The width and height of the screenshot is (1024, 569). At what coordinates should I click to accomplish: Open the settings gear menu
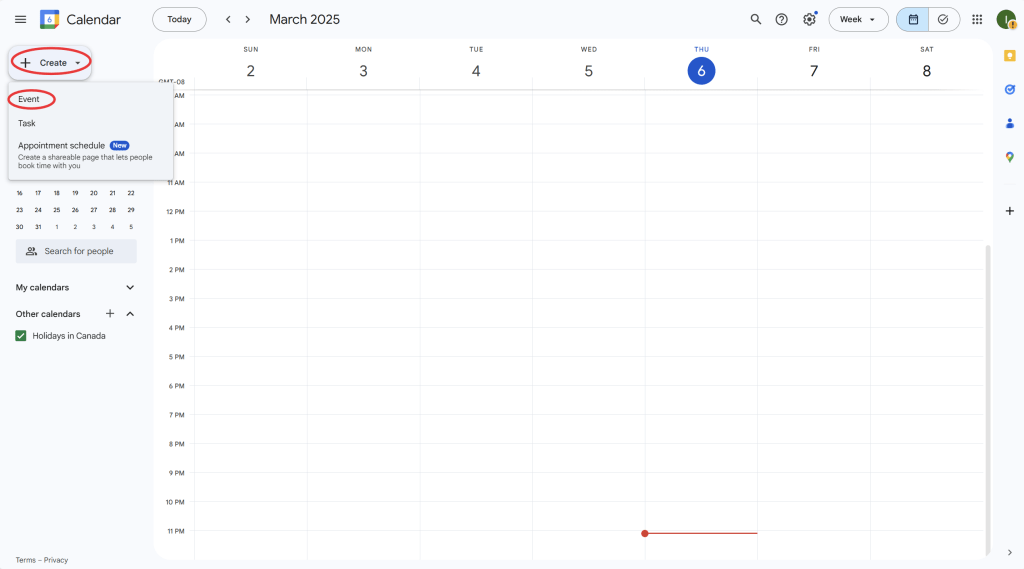809,19
